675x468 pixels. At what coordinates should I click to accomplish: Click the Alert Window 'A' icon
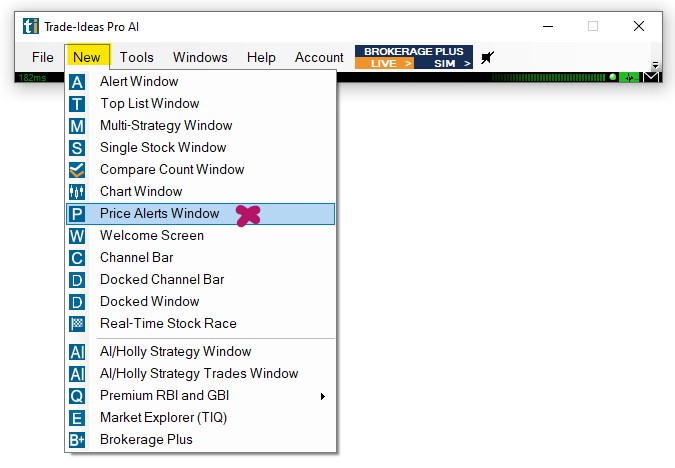(x=77, y=82)
